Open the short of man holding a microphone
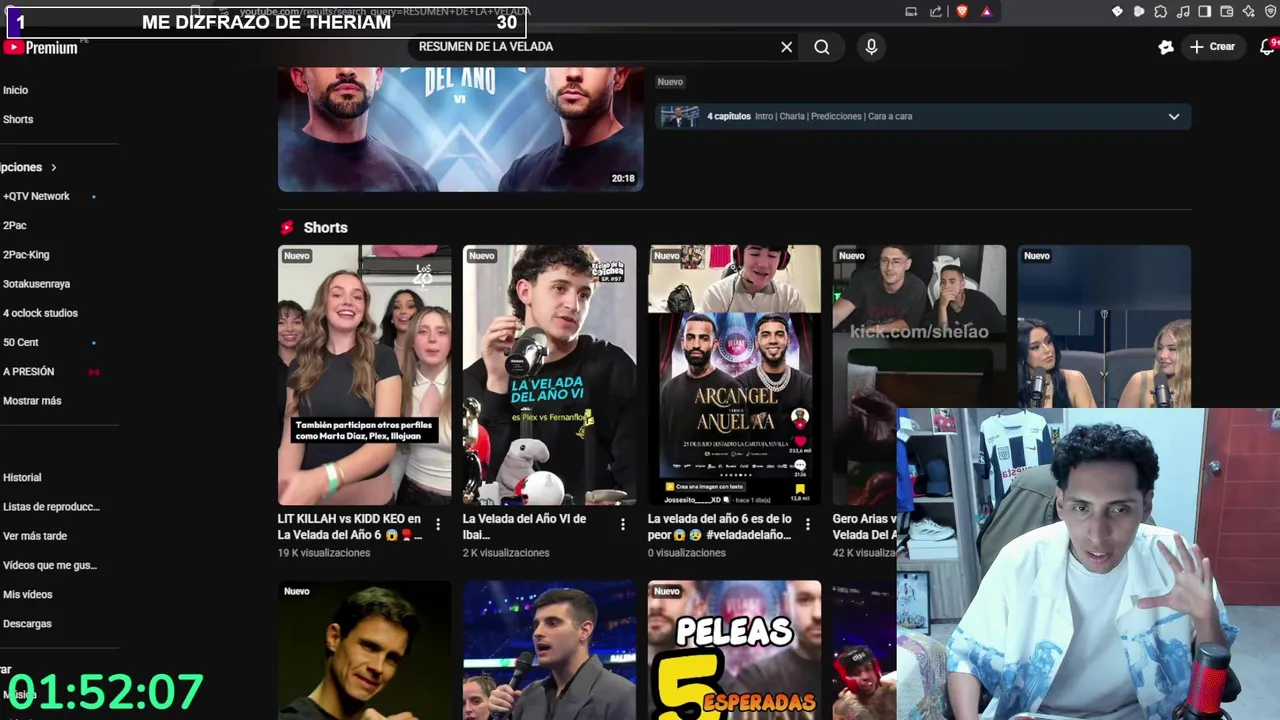This screenshot has height=720, width=1280. coord(549,650)
